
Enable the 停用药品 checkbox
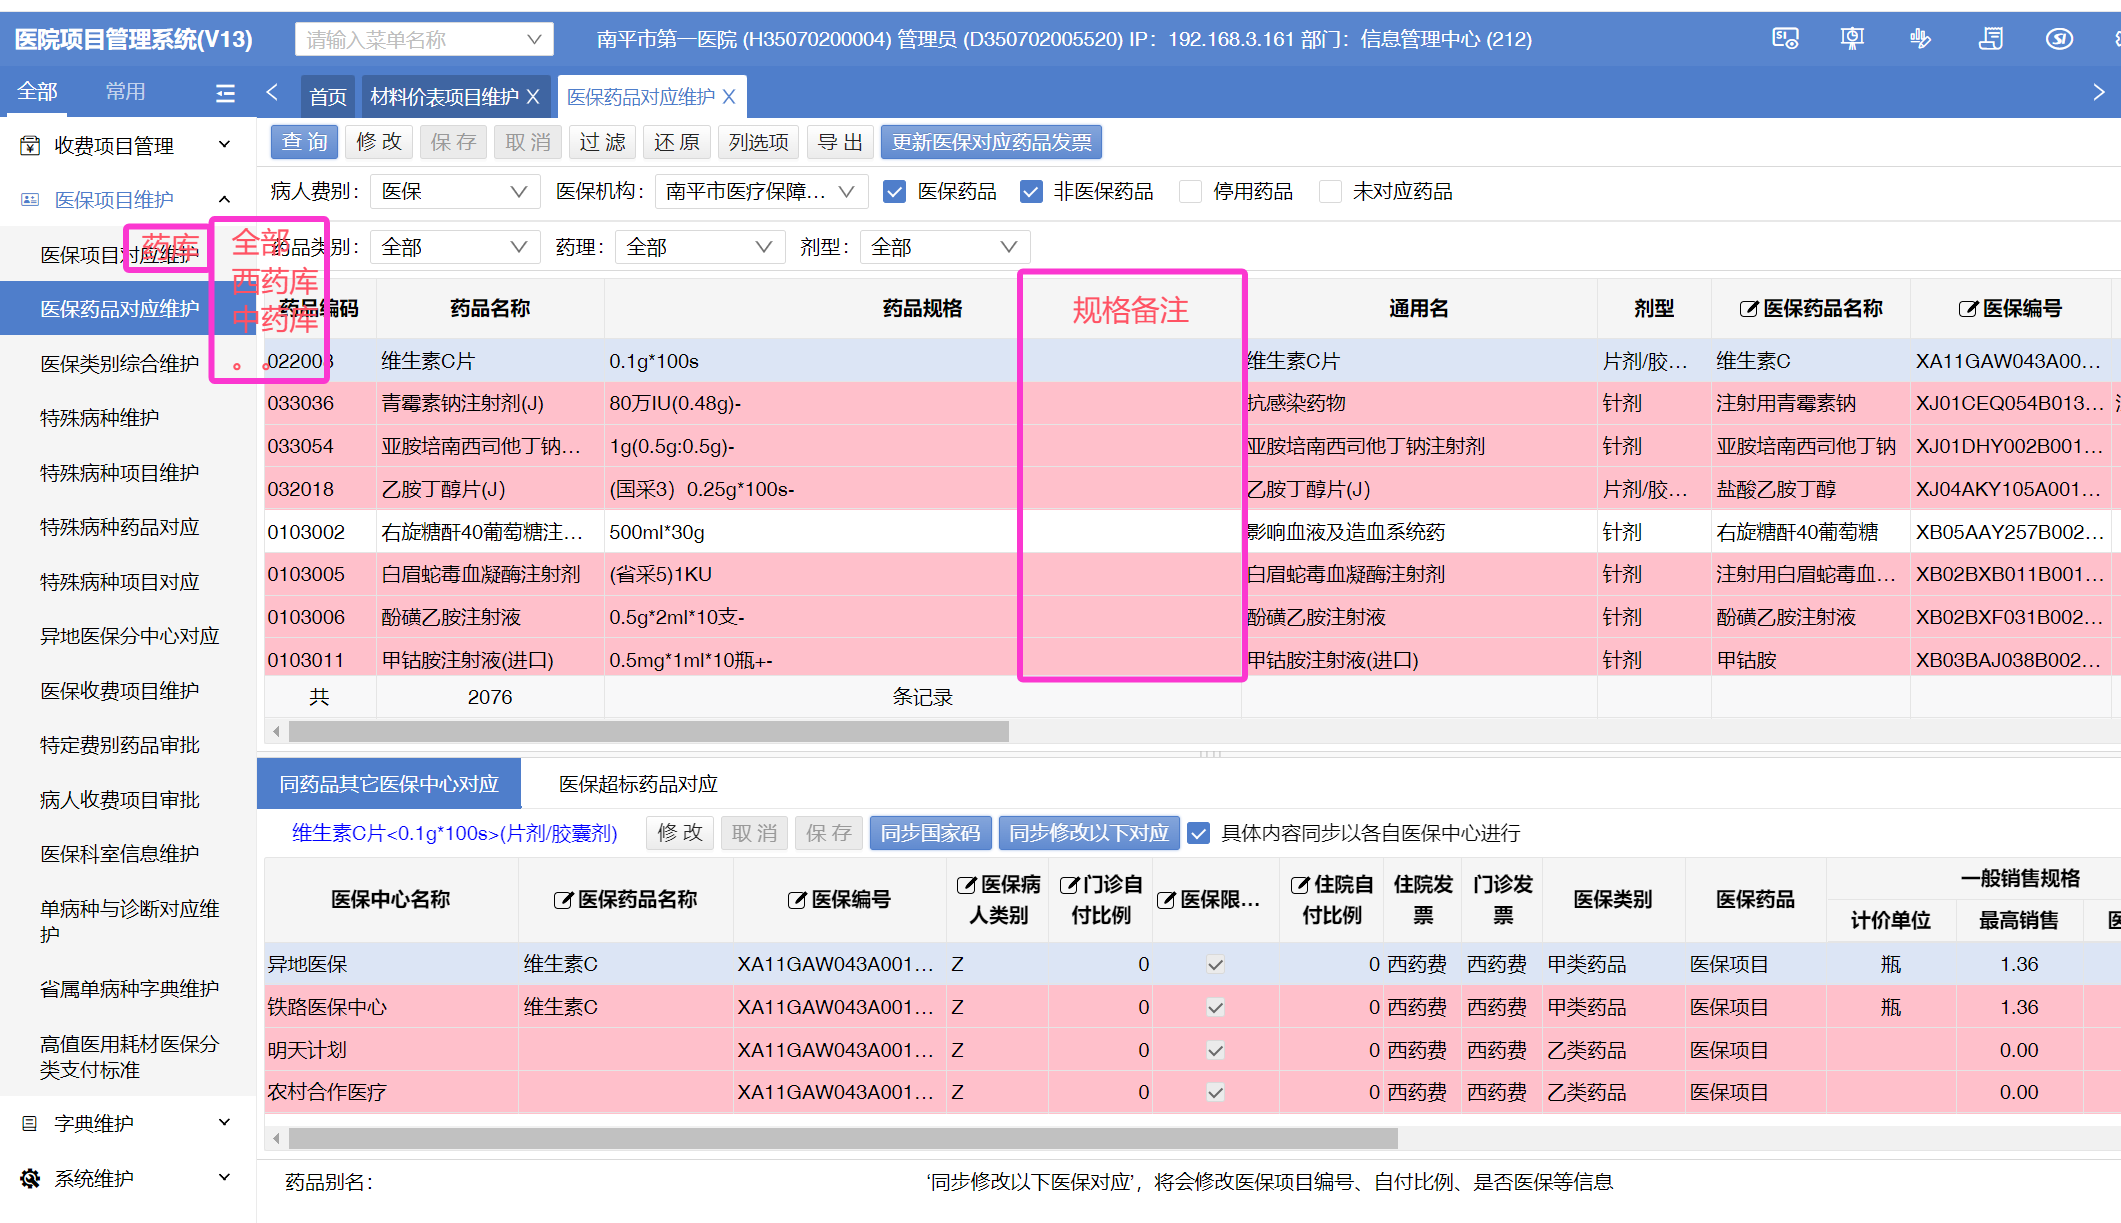(1190, 192)
